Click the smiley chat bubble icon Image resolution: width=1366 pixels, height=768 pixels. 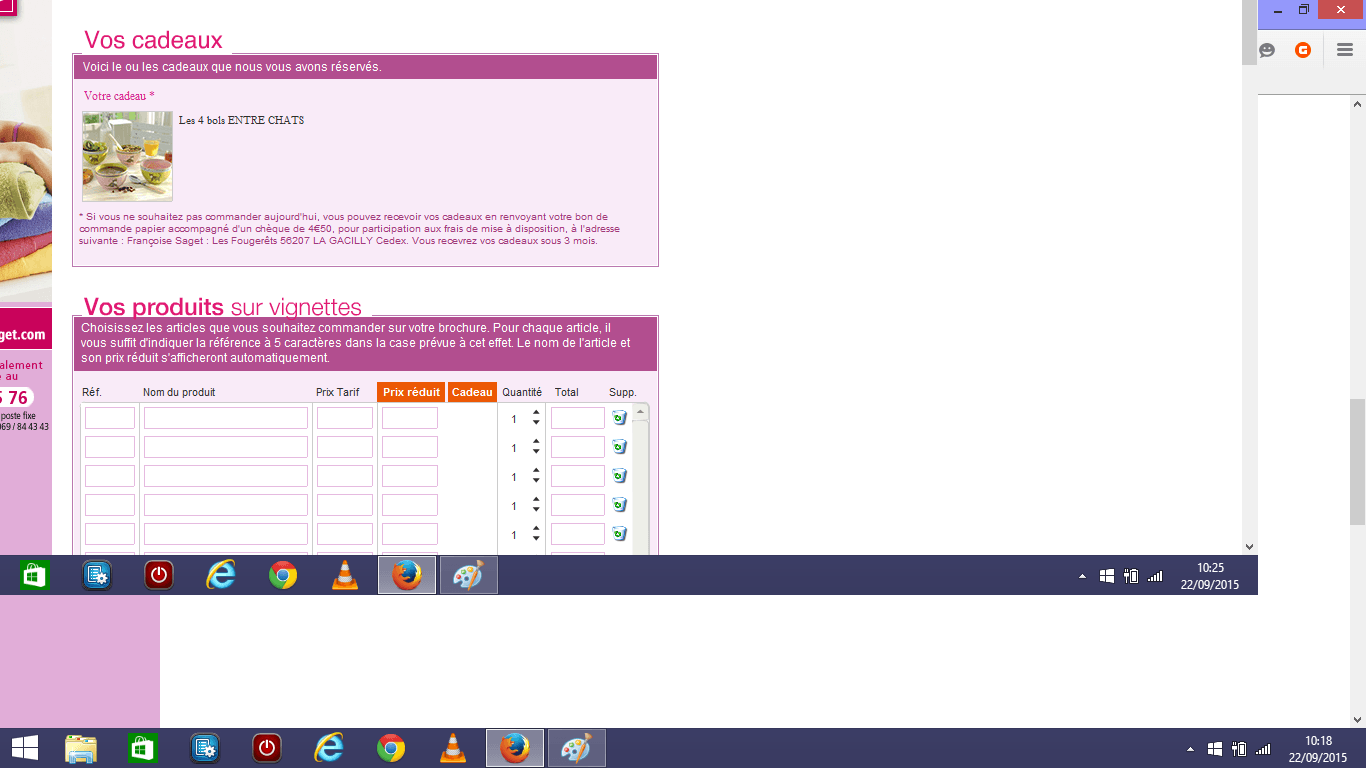[x=1267, y=50]
